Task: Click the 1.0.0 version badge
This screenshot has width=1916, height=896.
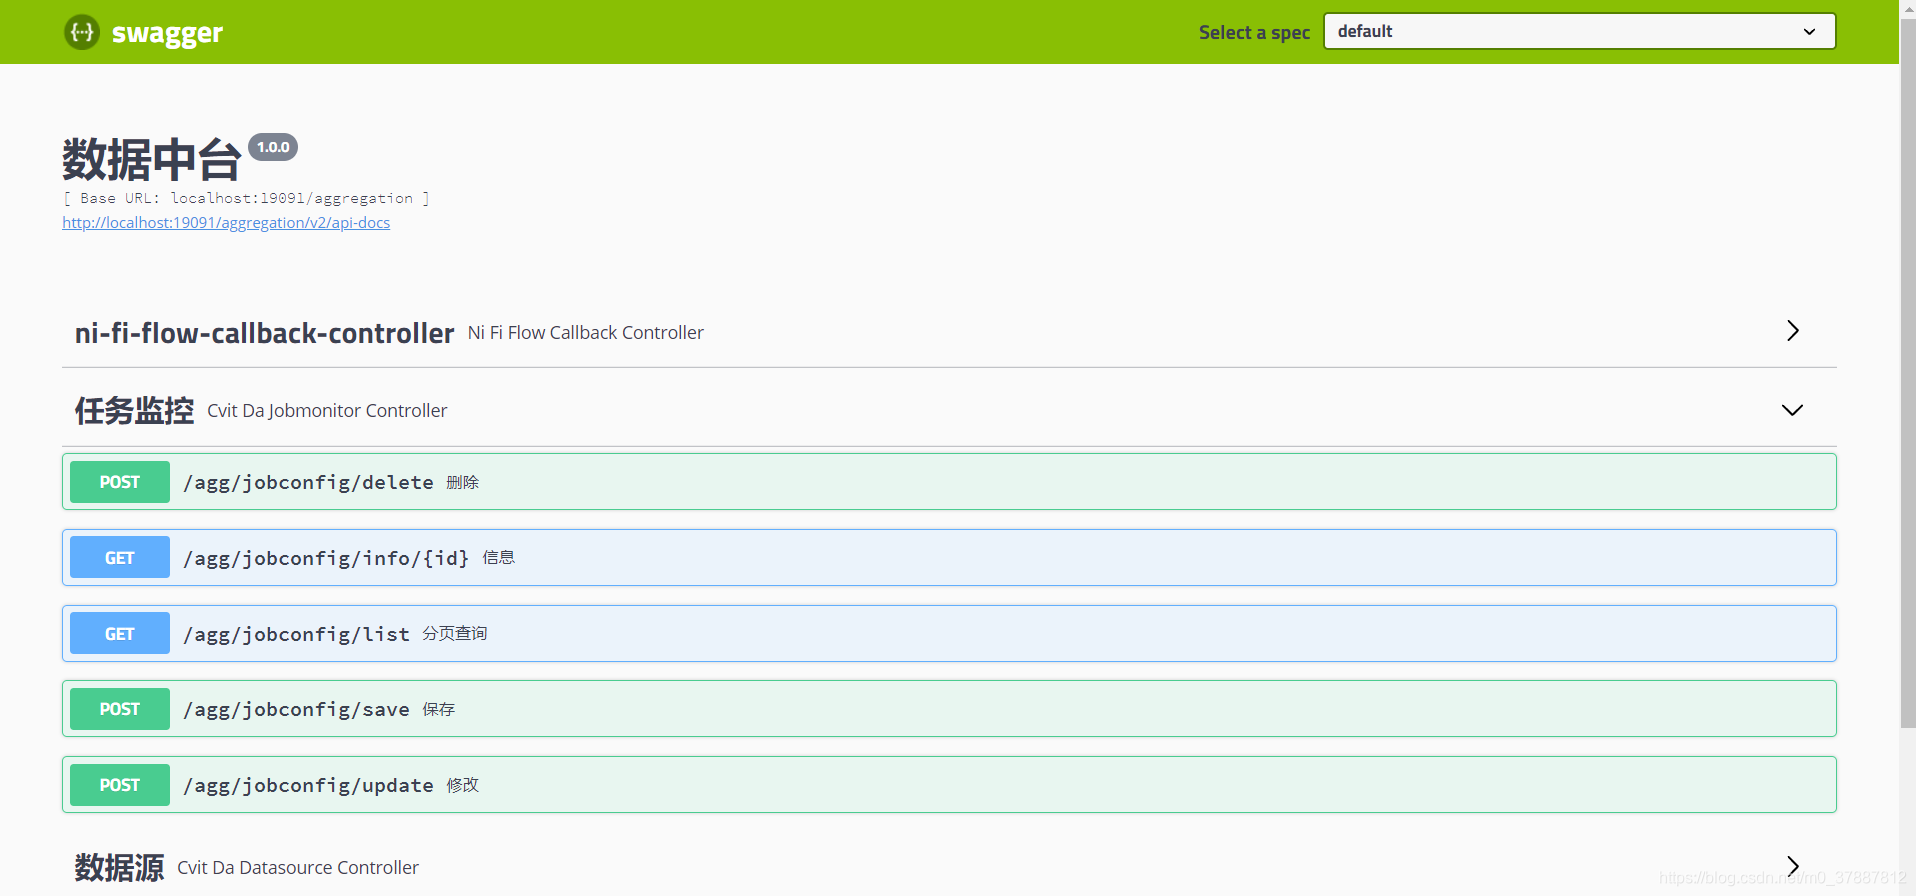Action: pos(273,147)
